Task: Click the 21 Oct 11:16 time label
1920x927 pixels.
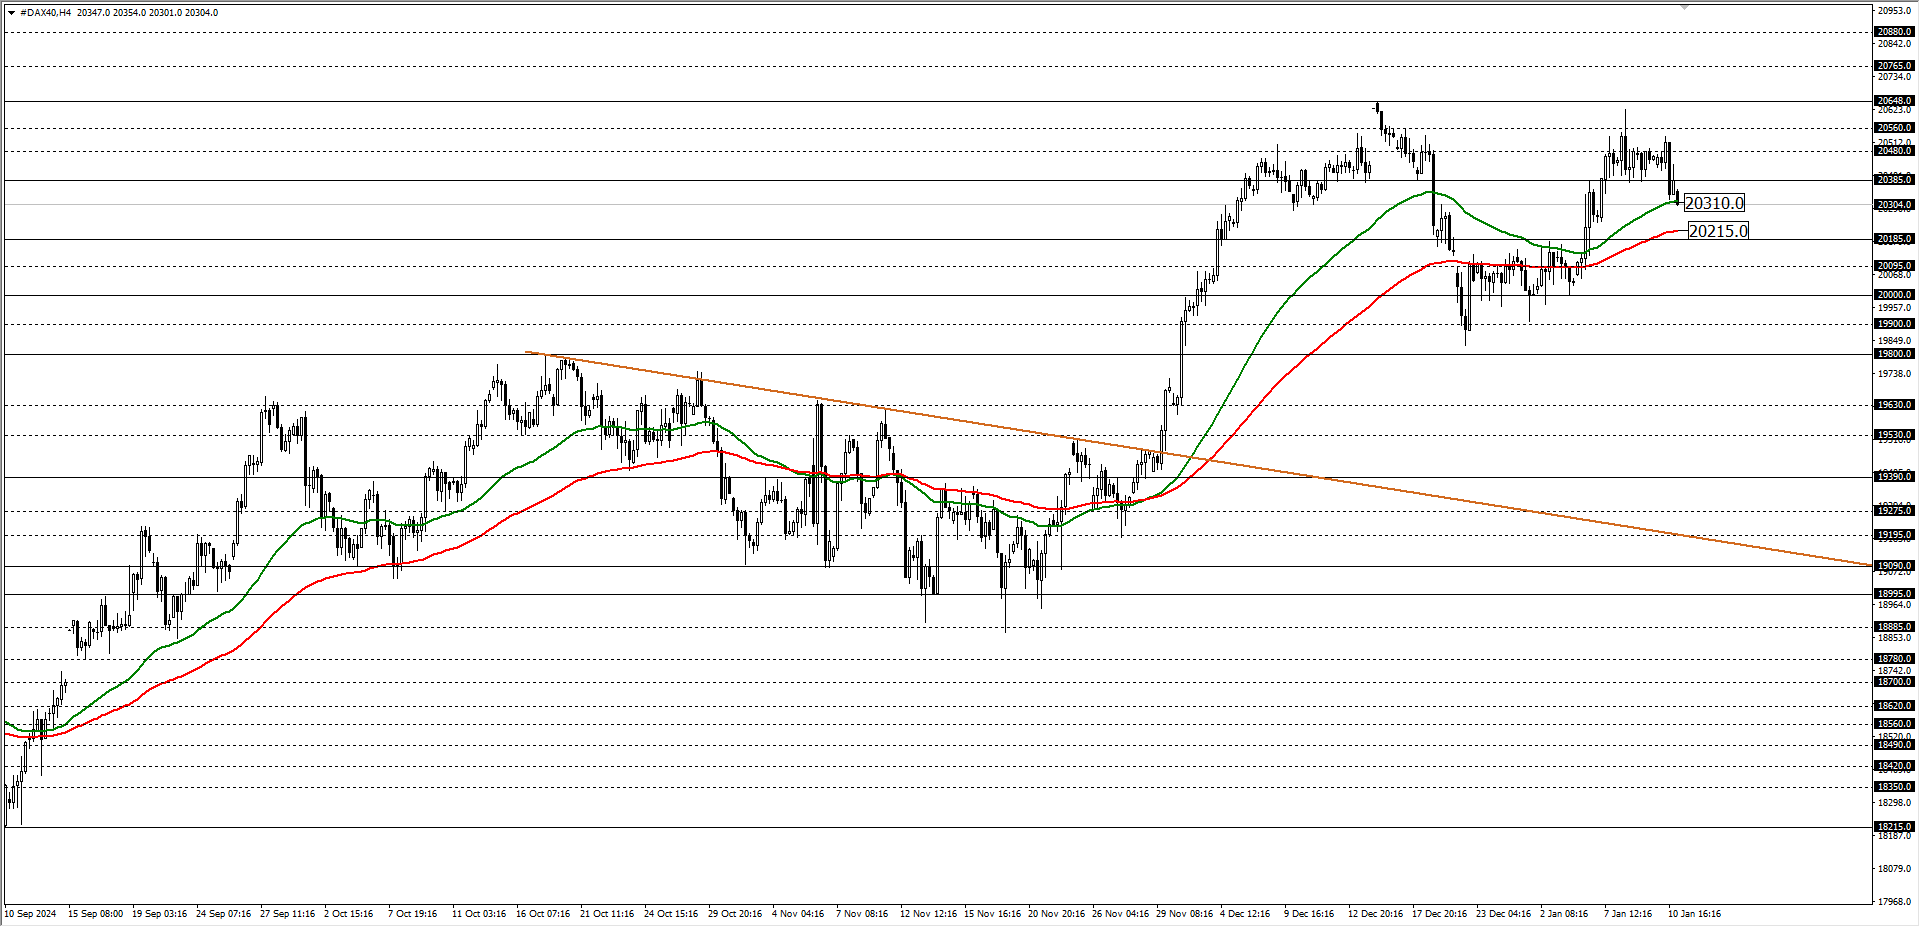Action: (x=607, y=914)
